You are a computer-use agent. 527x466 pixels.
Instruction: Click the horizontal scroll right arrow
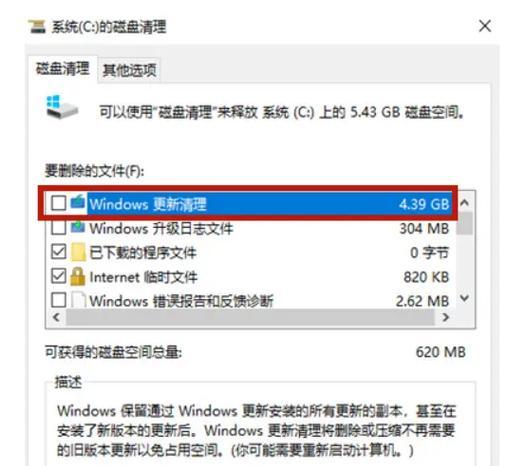click(446, 317)
